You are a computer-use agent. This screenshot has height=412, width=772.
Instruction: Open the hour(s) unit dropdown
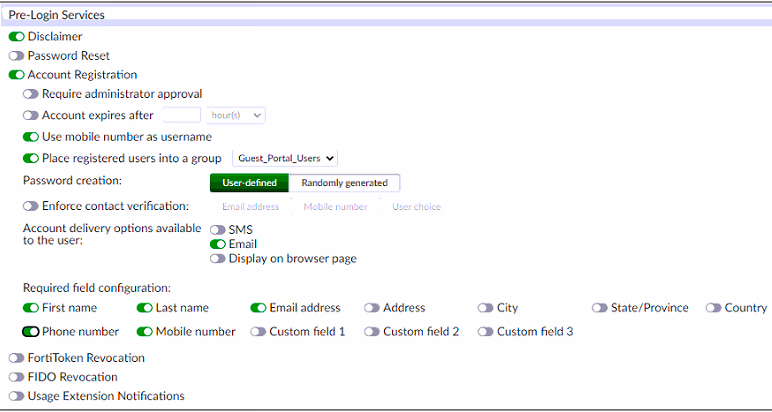[x=236, y=115]
